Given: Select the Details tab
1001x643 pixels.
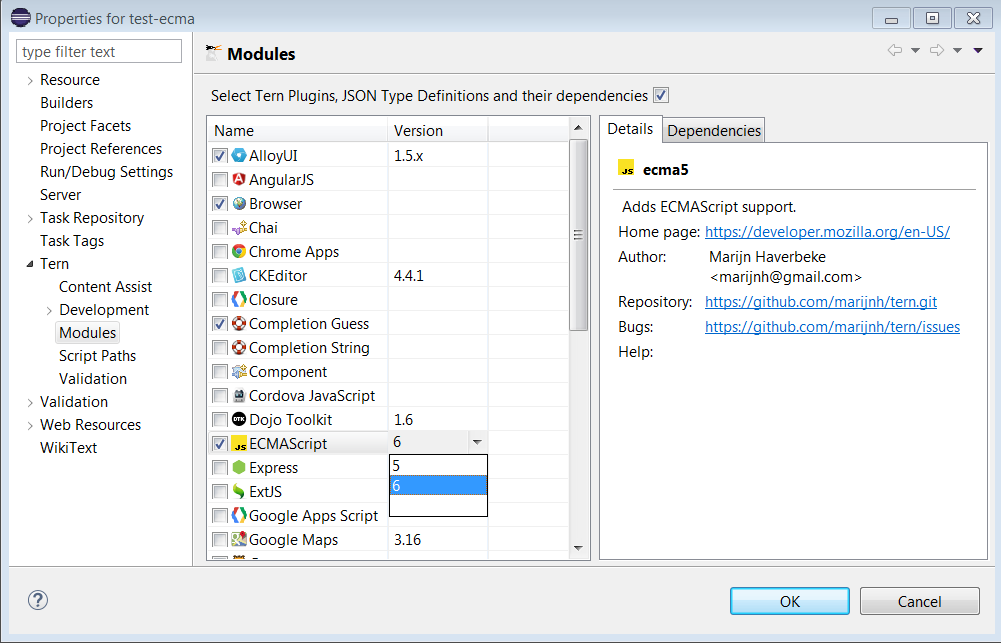Looking at the screenshot, I should click(631, 129).
